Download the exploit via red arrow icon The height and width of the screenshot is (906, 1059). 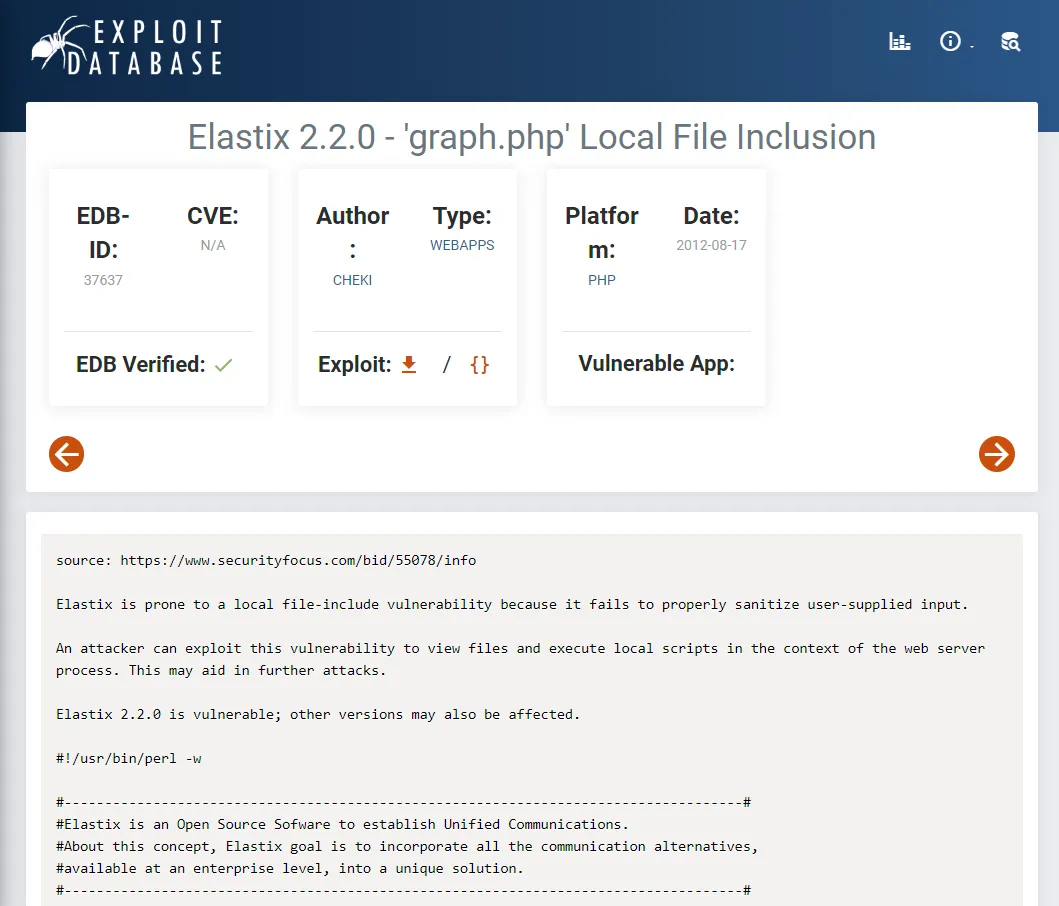[x=409, y=365]
